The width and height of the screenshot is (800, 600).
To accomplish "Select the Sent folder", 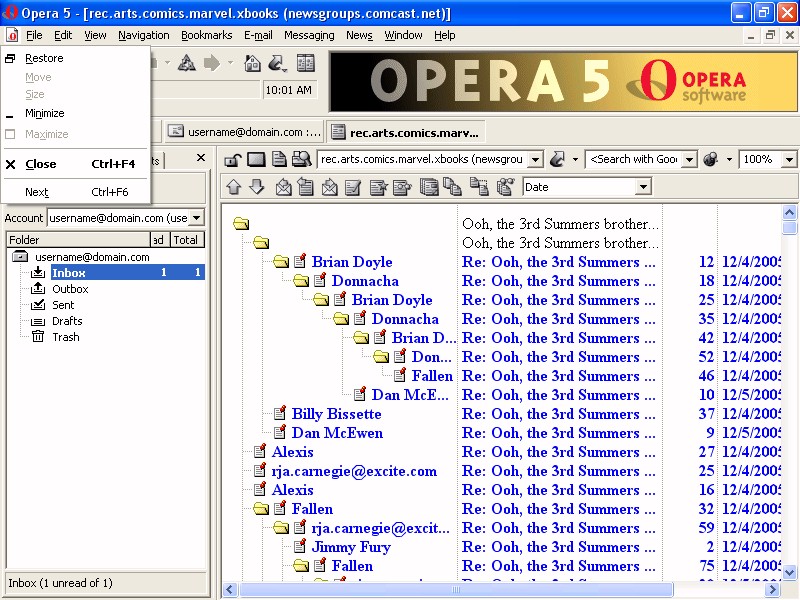I will tap(63, 305).
